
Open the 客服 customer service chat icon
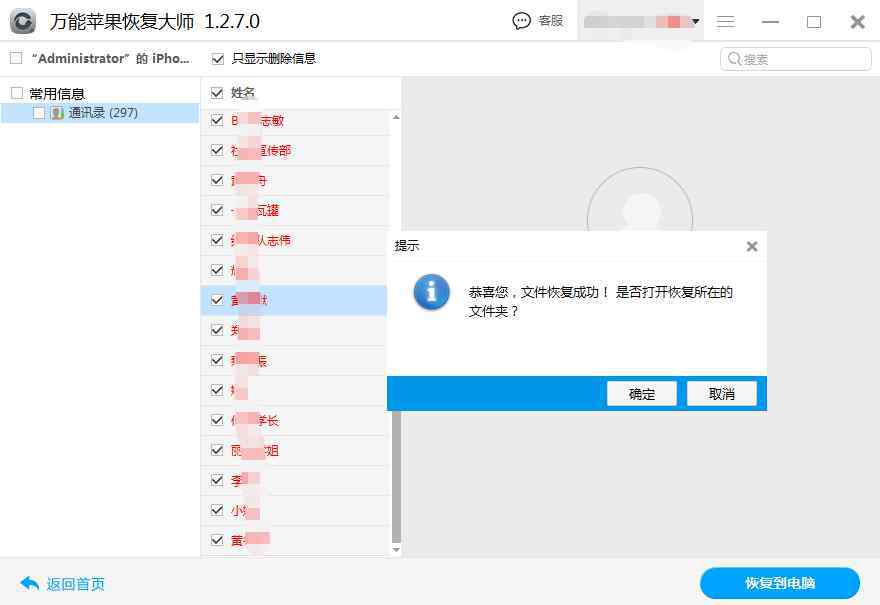tap(521, 21)
